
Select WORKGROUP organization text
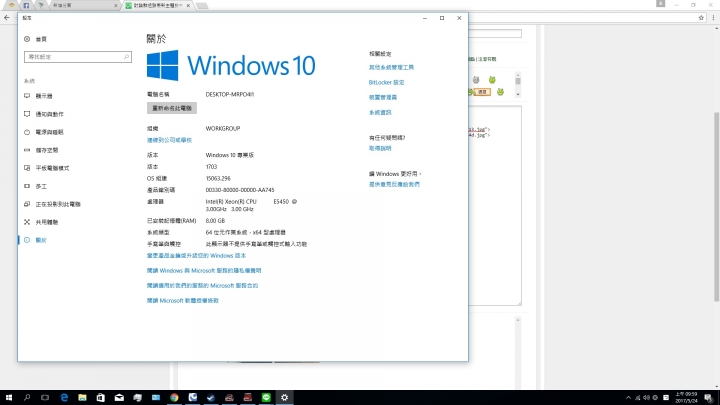(223, 129)
